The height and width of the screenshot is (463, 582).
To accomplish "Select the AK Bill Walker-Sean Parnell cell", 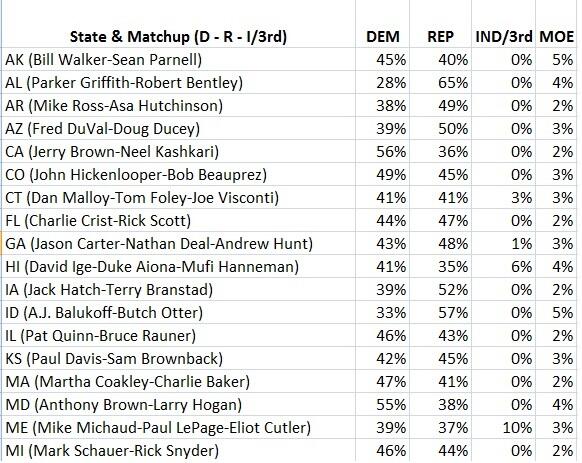I will tap(178, 59).
